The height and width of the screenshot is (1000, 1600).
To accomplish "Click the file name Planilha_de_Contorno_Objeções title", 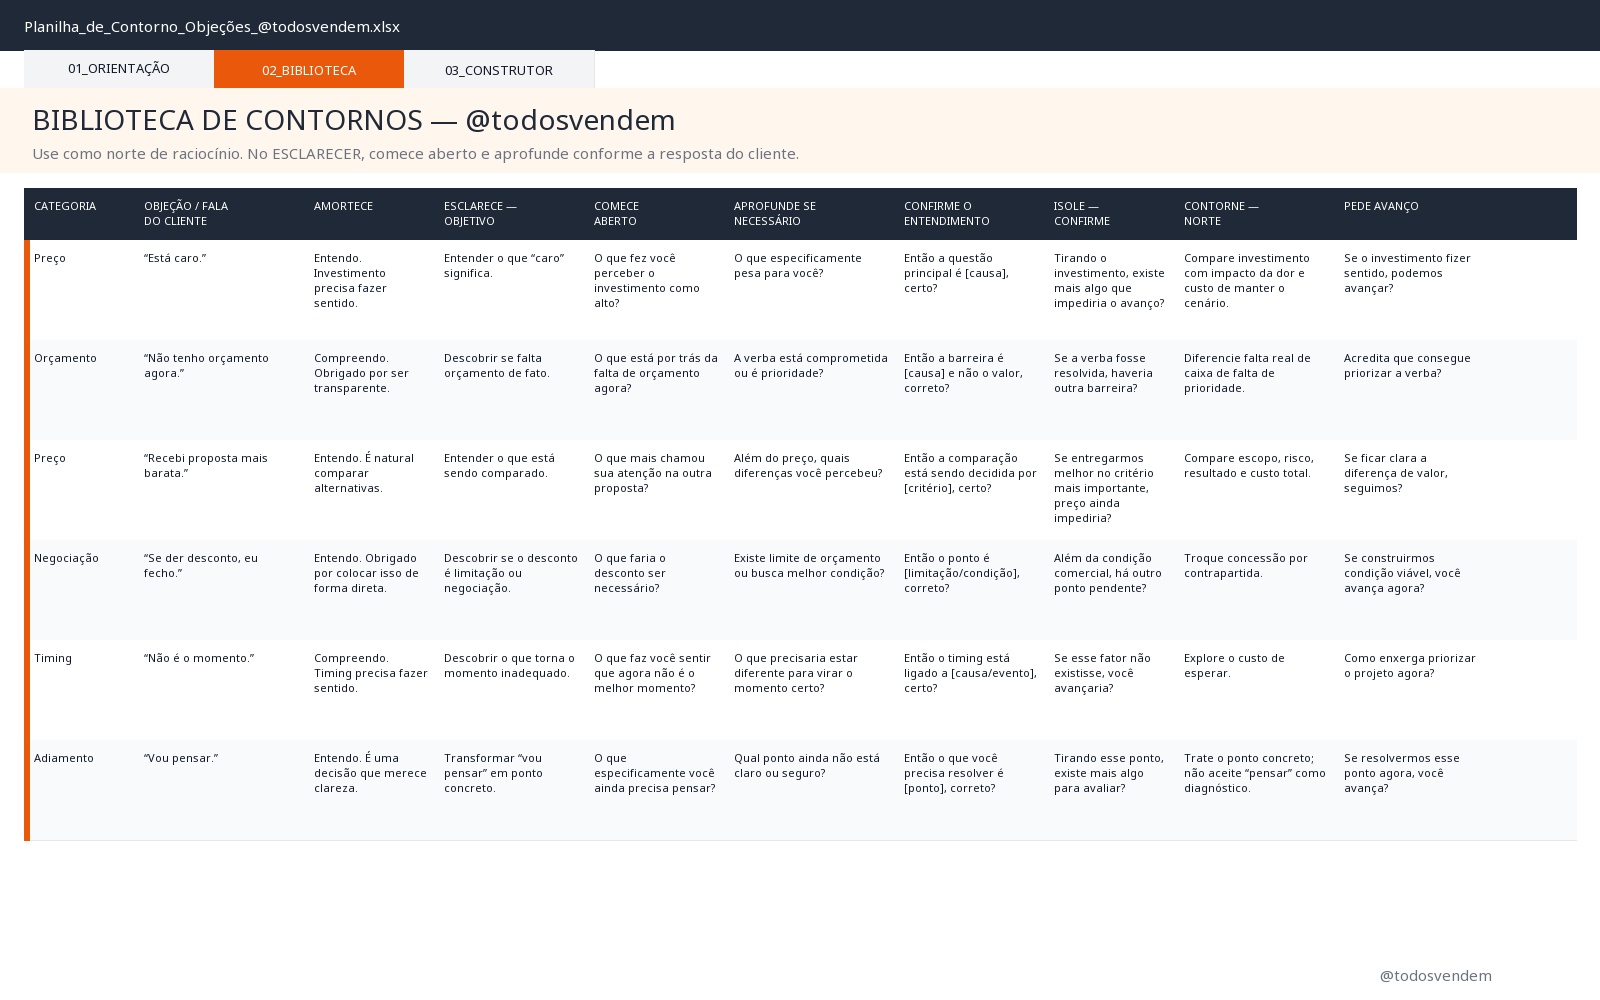I will click(212, 27).
